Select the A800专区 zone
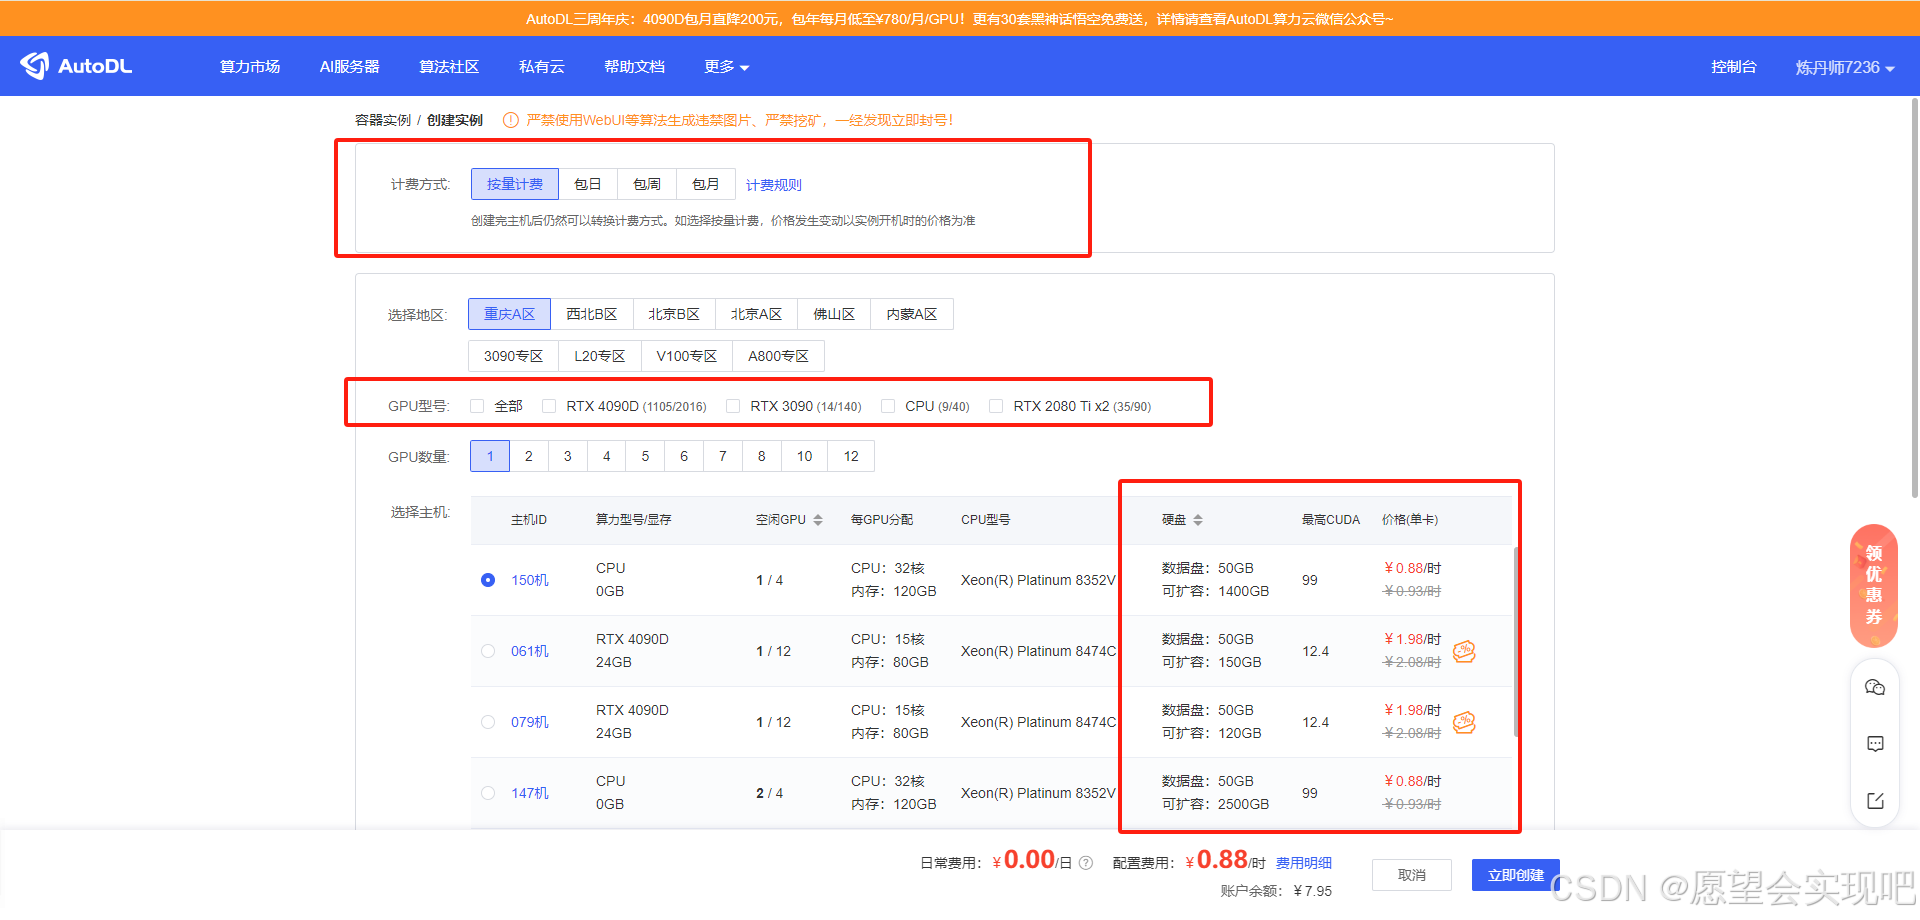This screenshot has width=1920, height=920. click(779, 356)
